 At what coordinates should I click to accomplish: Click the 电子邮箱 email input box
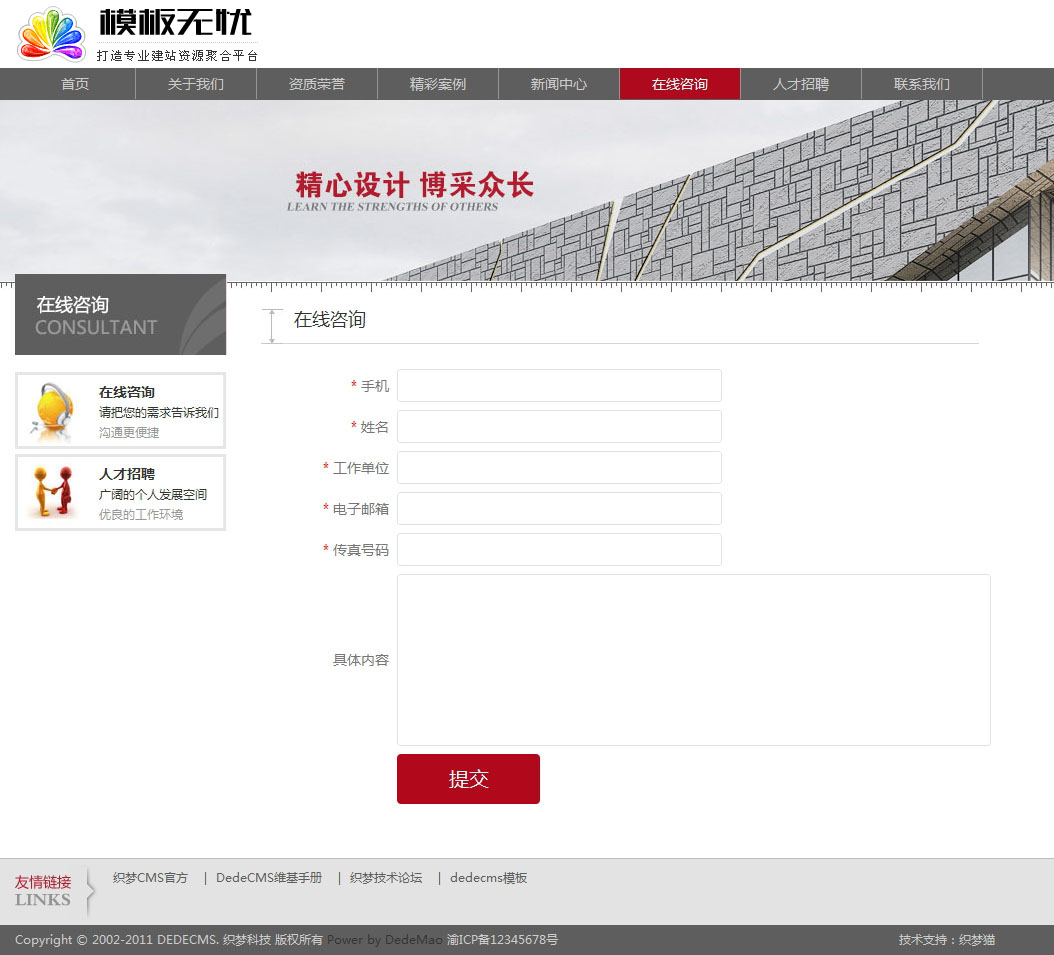pos(559,509)
